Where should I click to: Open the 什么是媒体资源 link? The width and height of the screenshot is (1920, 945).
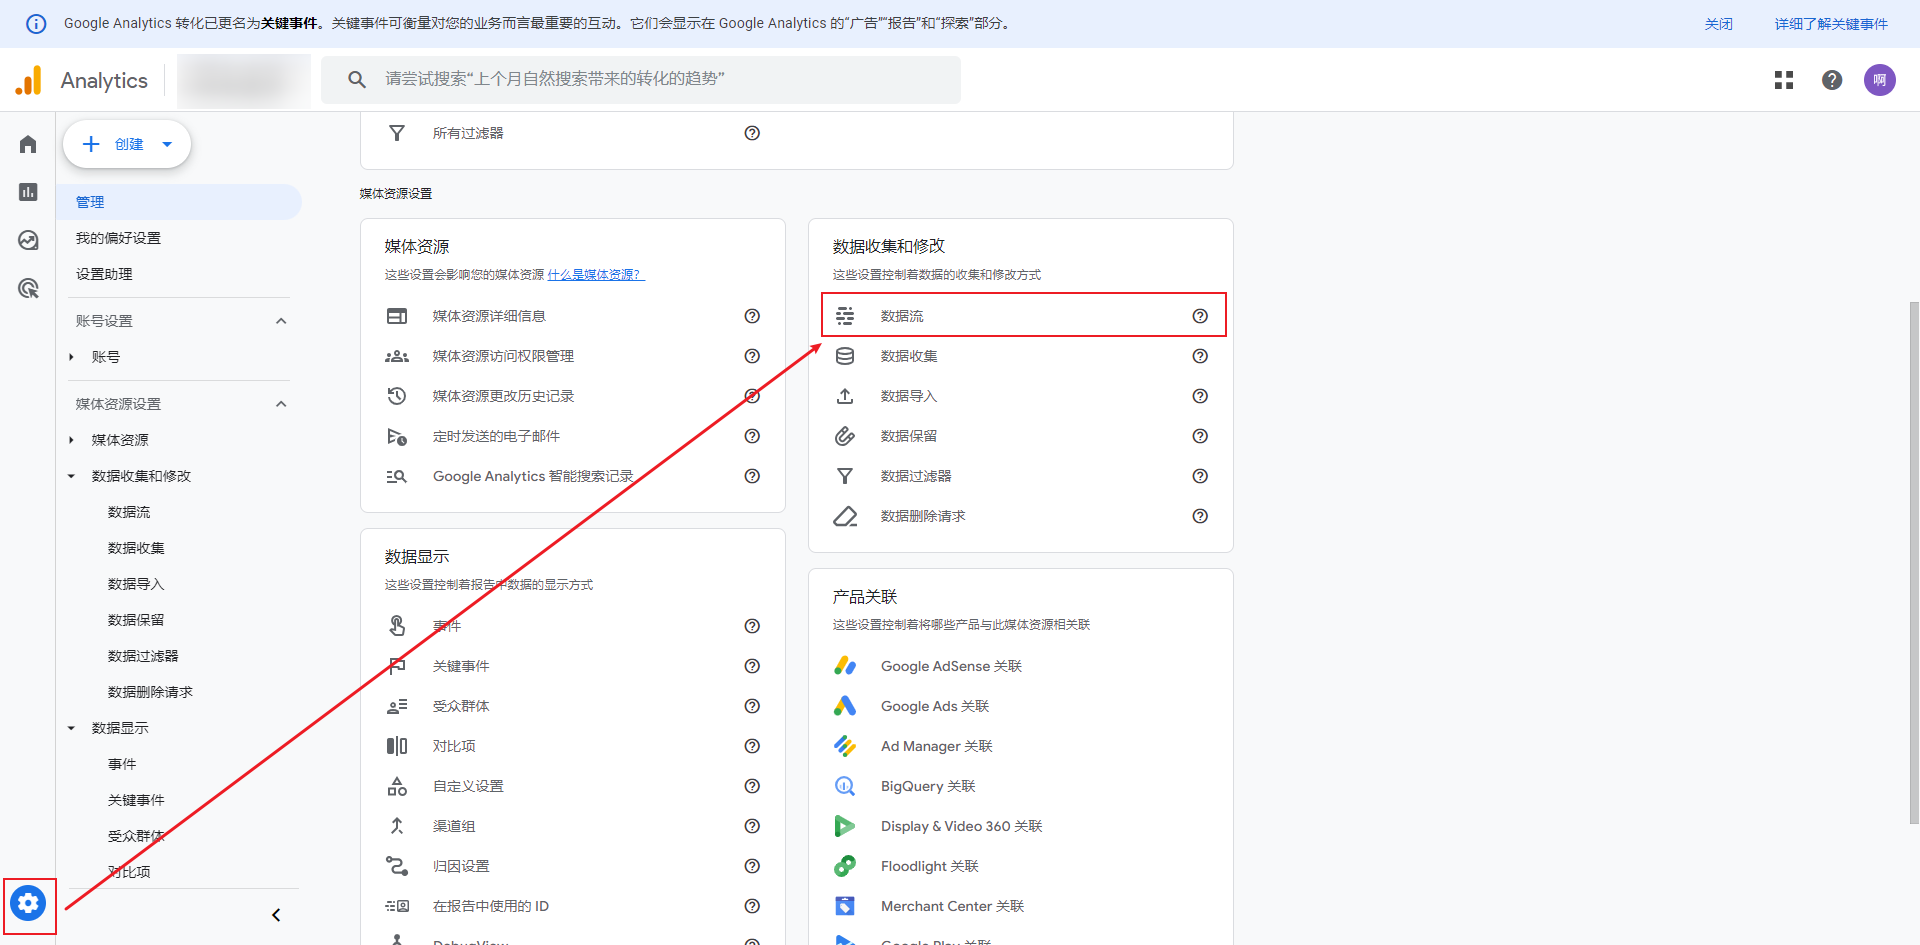coord(595,275)
